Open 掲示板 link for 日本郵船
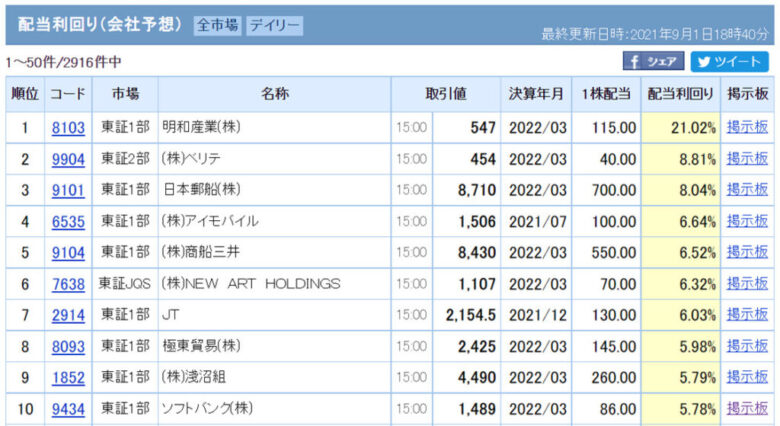 pos(747,190)
